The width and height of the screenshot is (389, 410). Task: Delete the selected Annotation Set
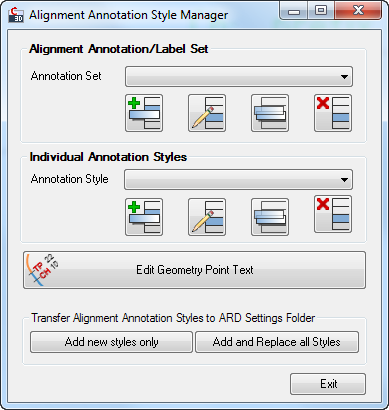pos(333,113)
